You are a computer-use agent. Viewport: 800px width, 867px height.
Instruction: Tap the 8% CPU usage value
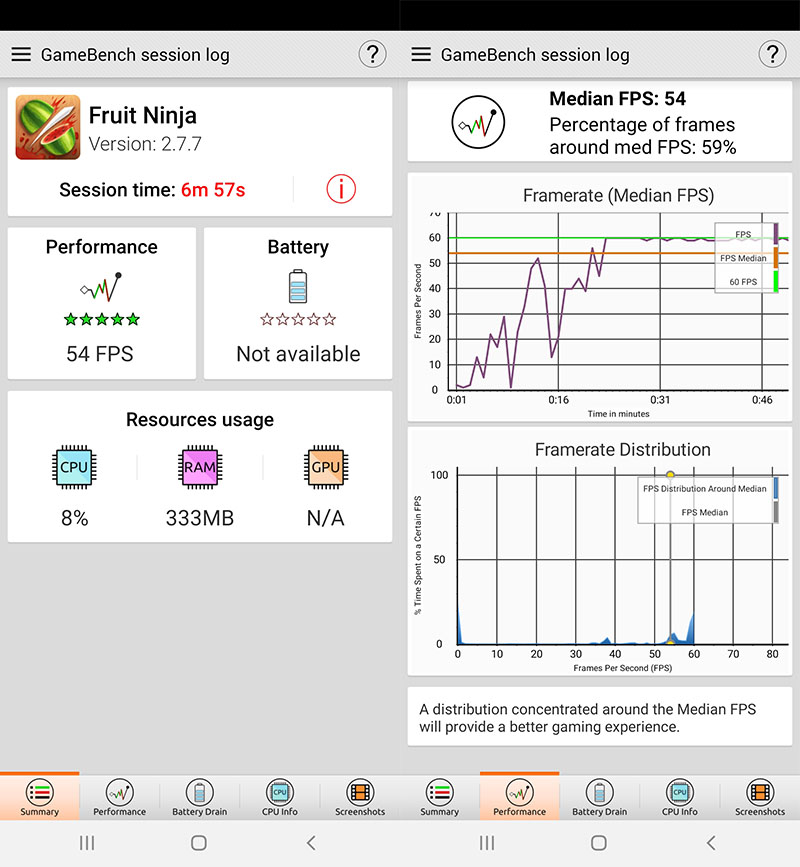(x=75, y=518)
